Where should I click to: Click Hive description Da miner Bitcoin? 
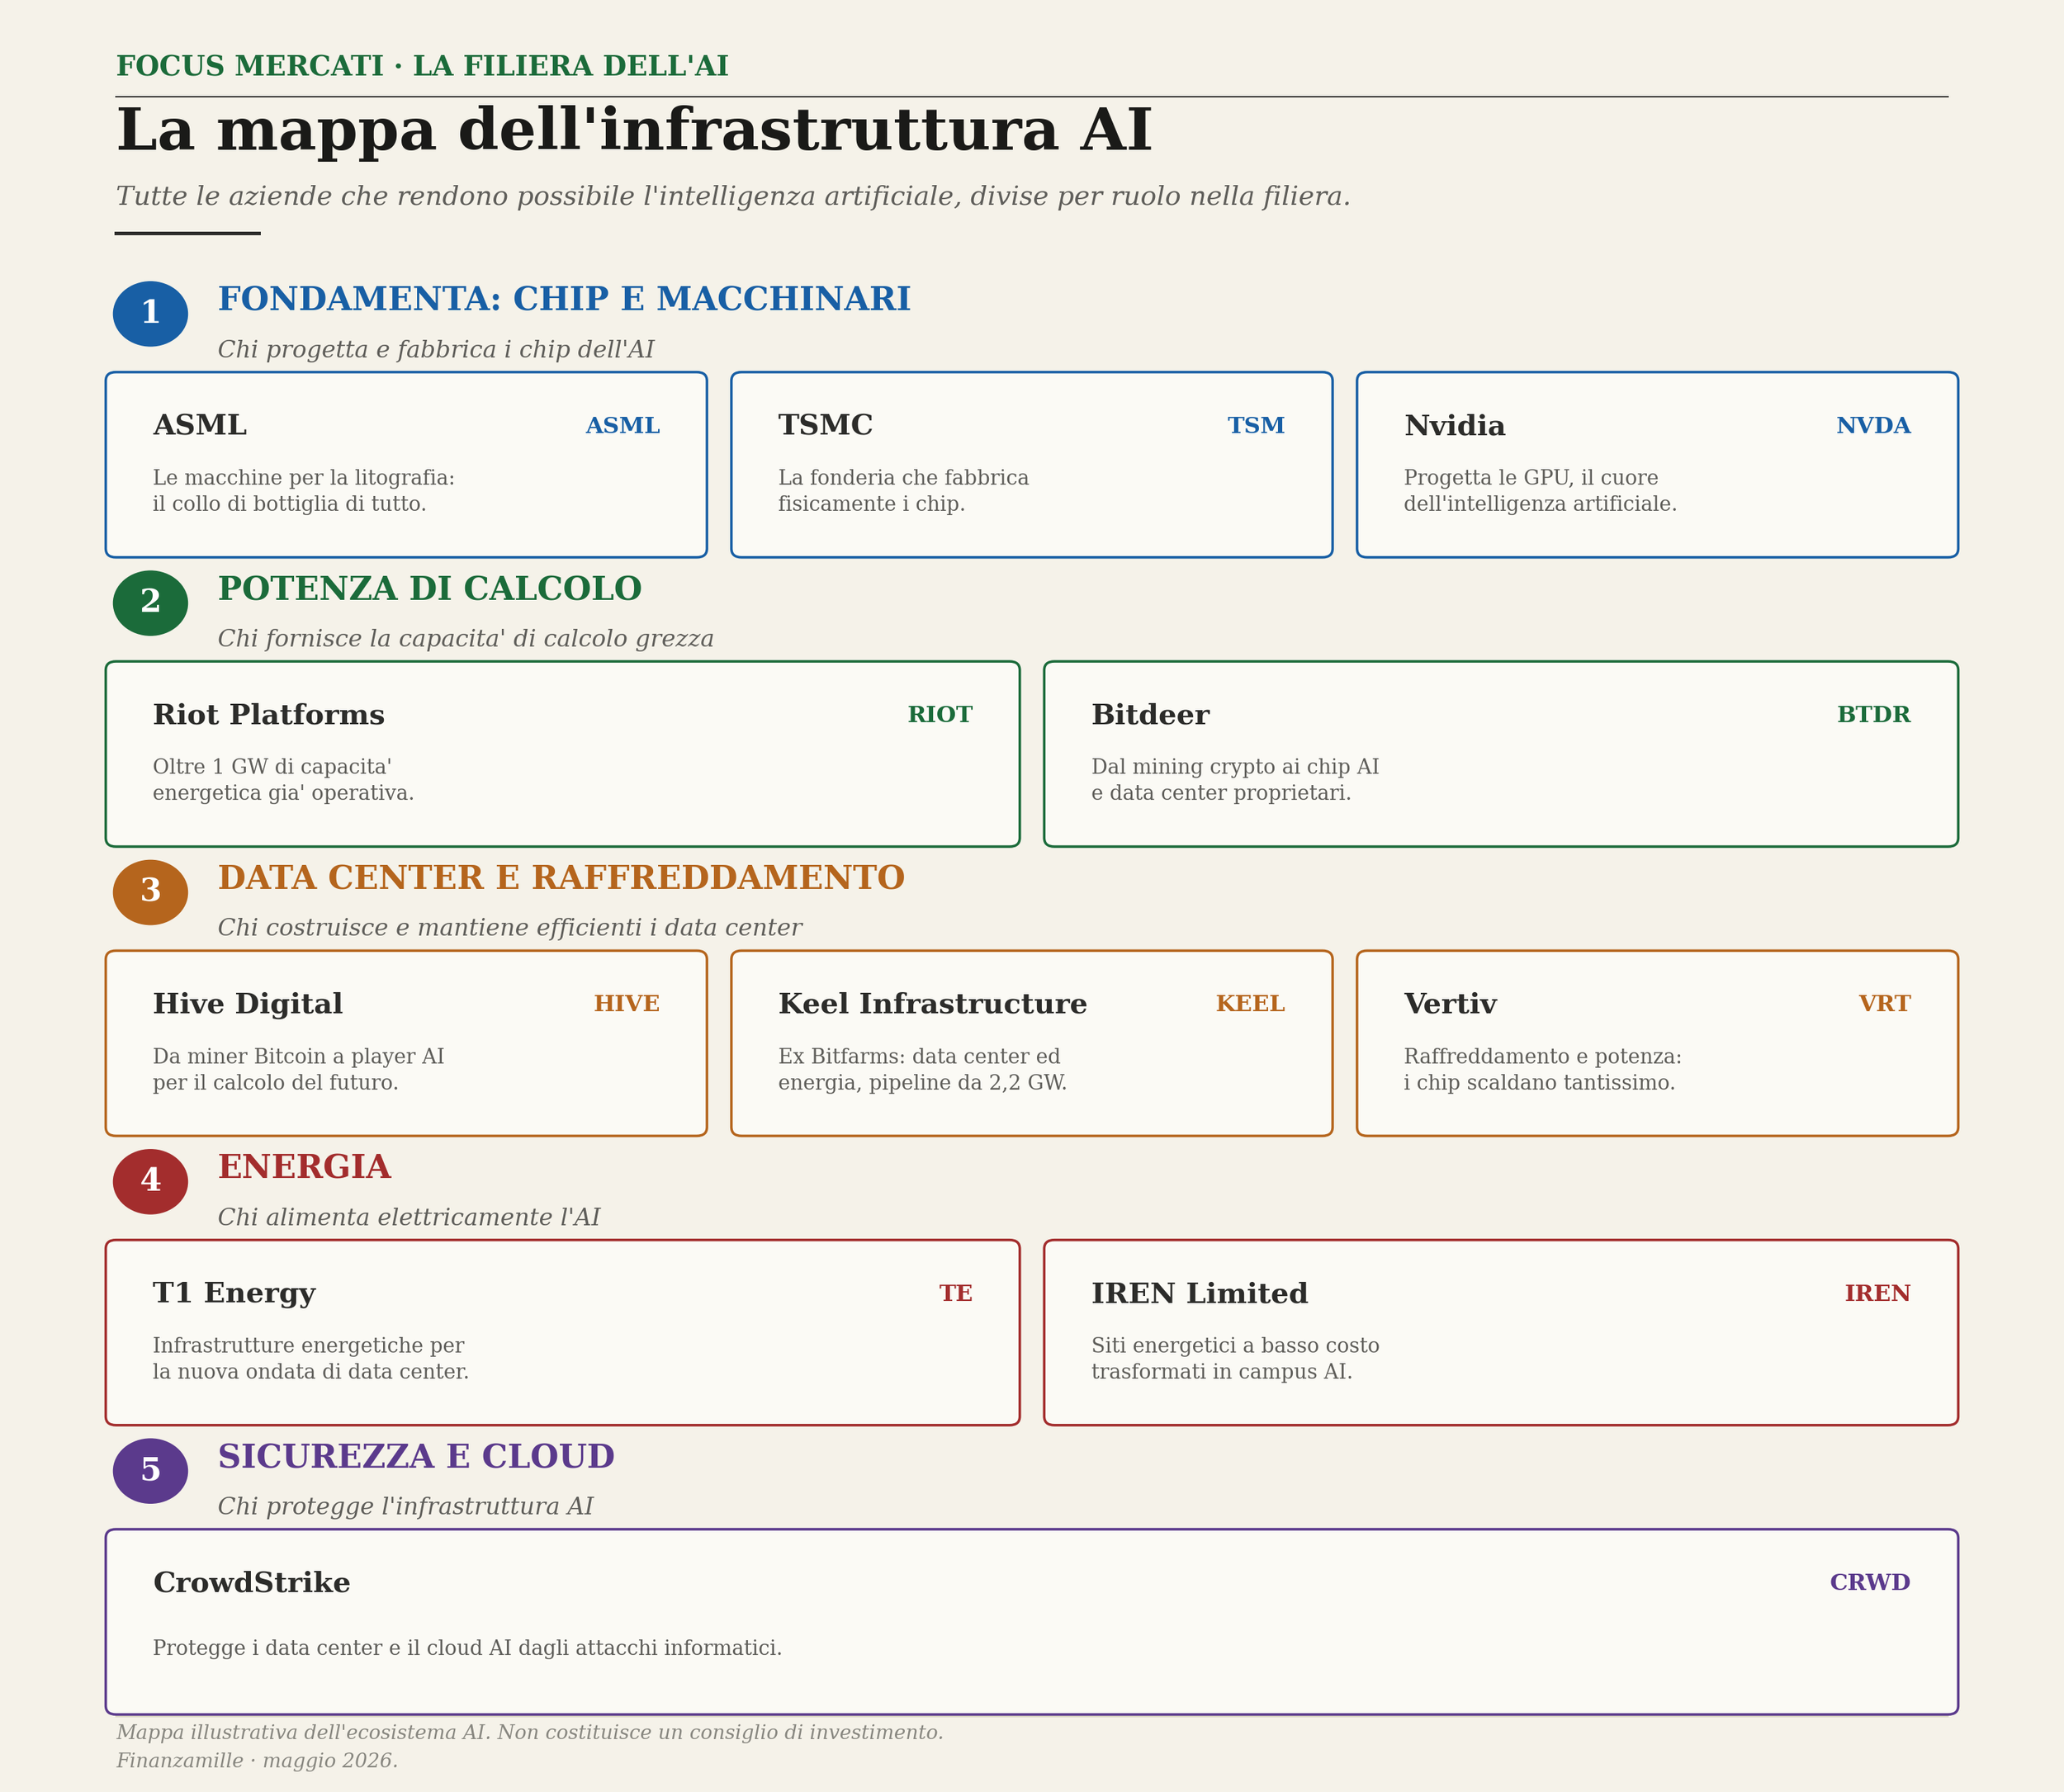click(x=298, y=1070)
